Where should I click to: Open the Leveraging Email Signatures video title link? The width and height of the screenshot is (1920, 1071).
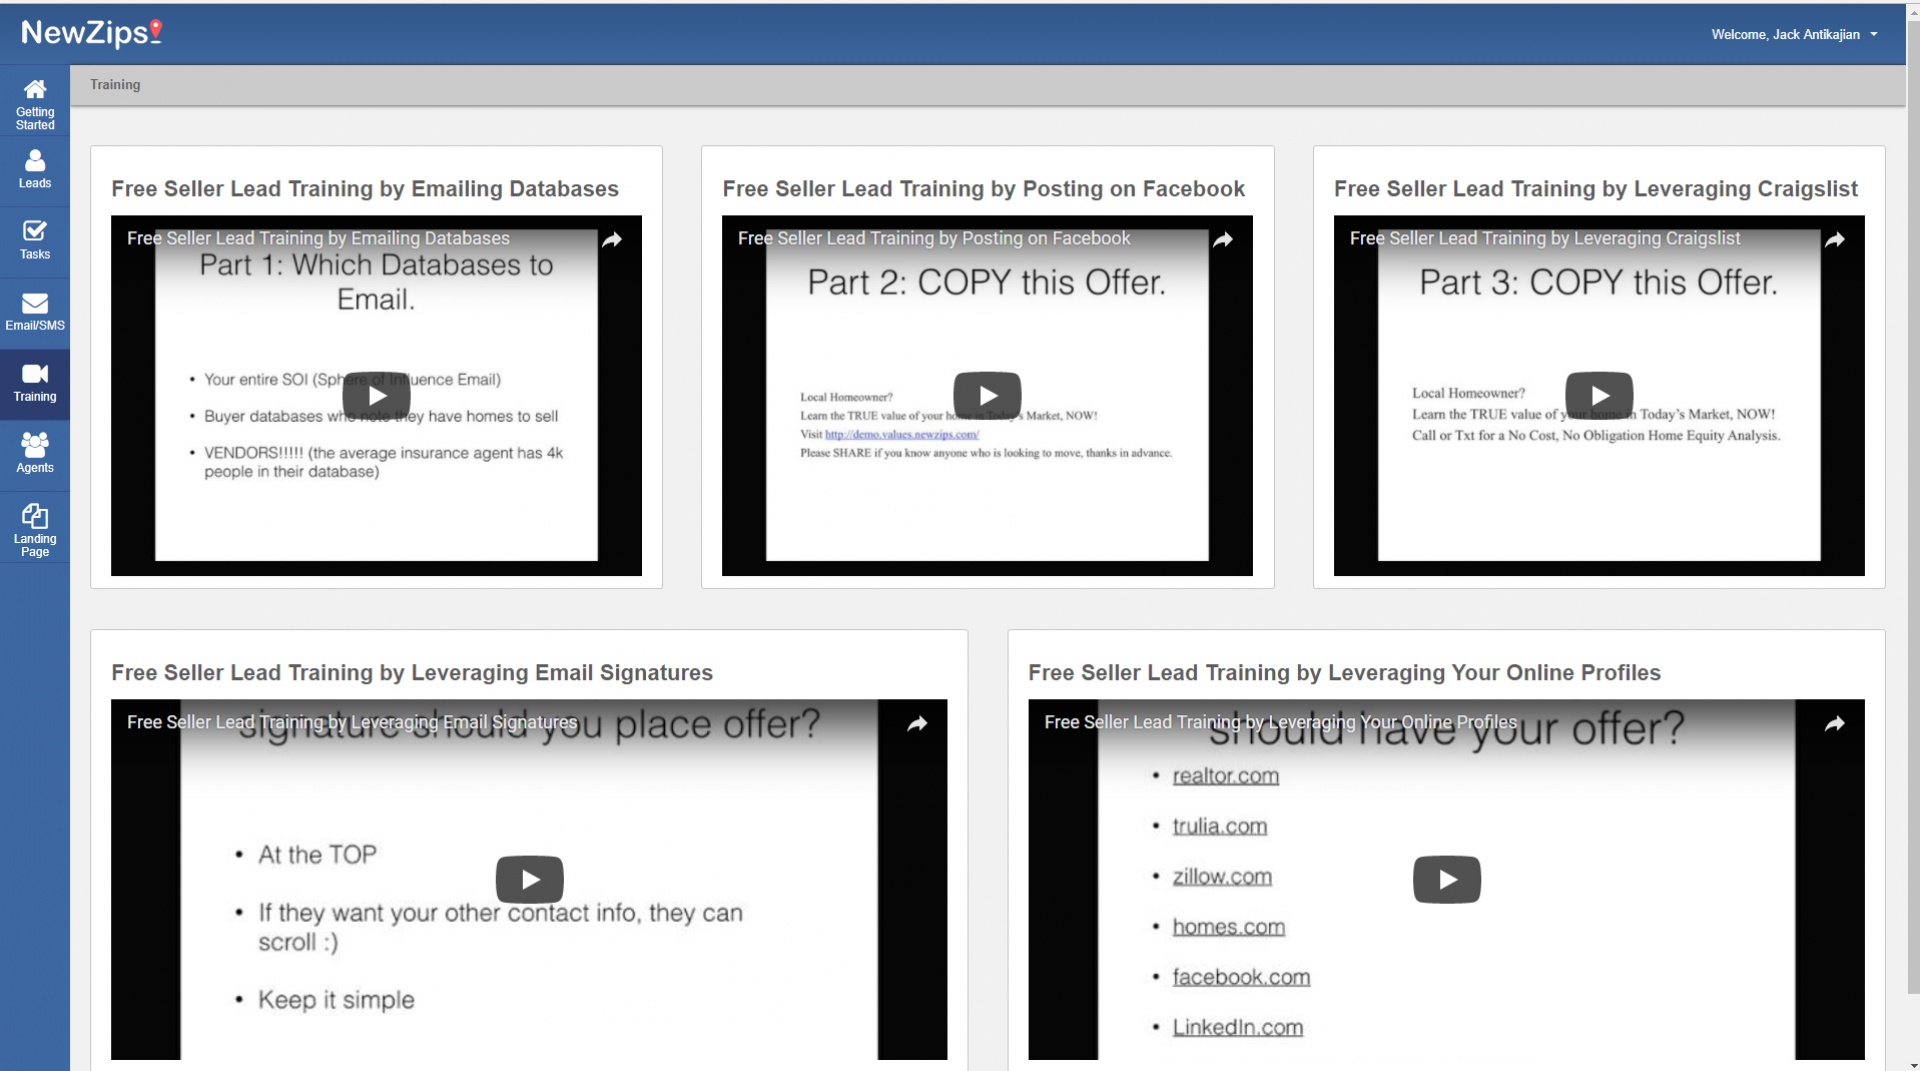[x=352, y=722]
